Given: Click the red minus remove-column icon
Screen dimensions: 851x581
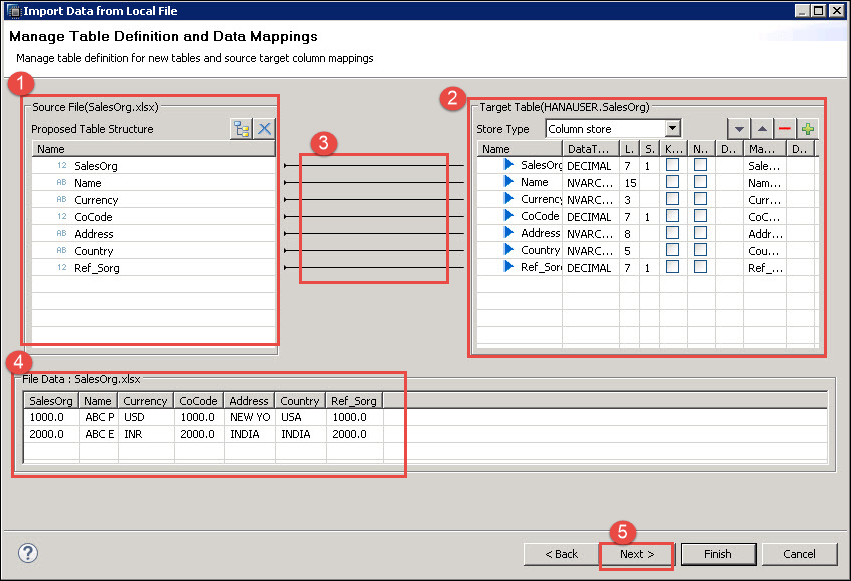Looking at the screenshot, I should click(x=785, y=129).
